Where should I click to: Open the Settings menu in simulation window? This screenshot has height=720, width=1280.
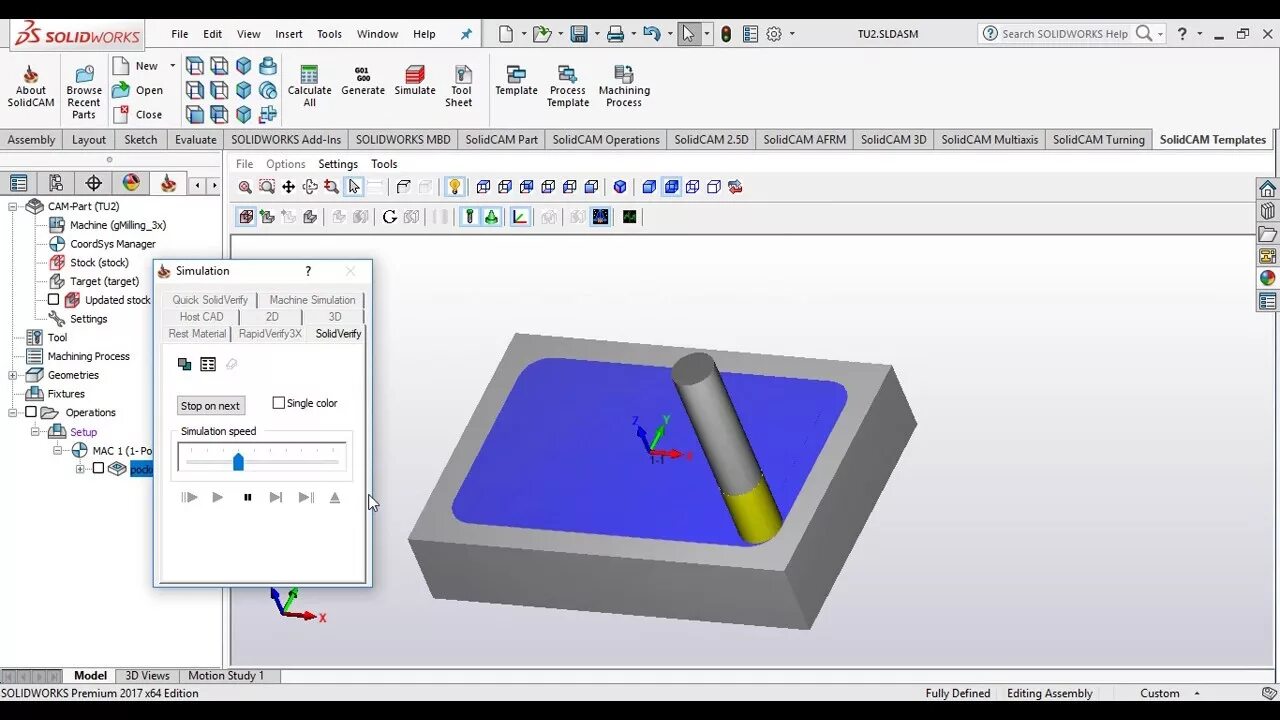(338, 164)
